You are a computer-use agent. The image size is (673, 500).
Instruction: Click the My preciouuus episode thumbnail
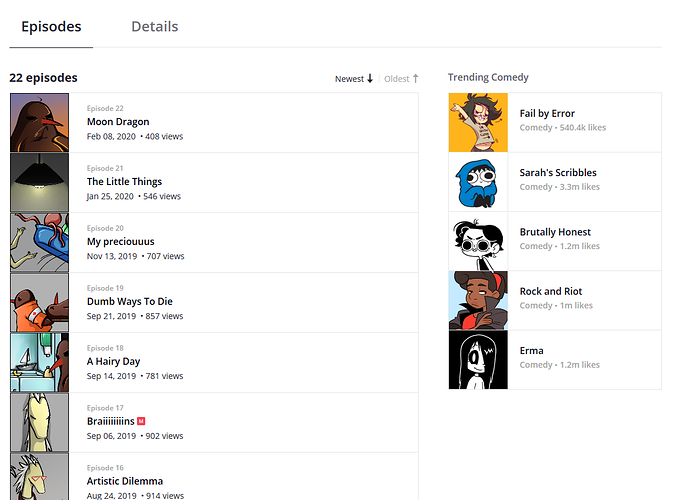[x=39, y=243]
